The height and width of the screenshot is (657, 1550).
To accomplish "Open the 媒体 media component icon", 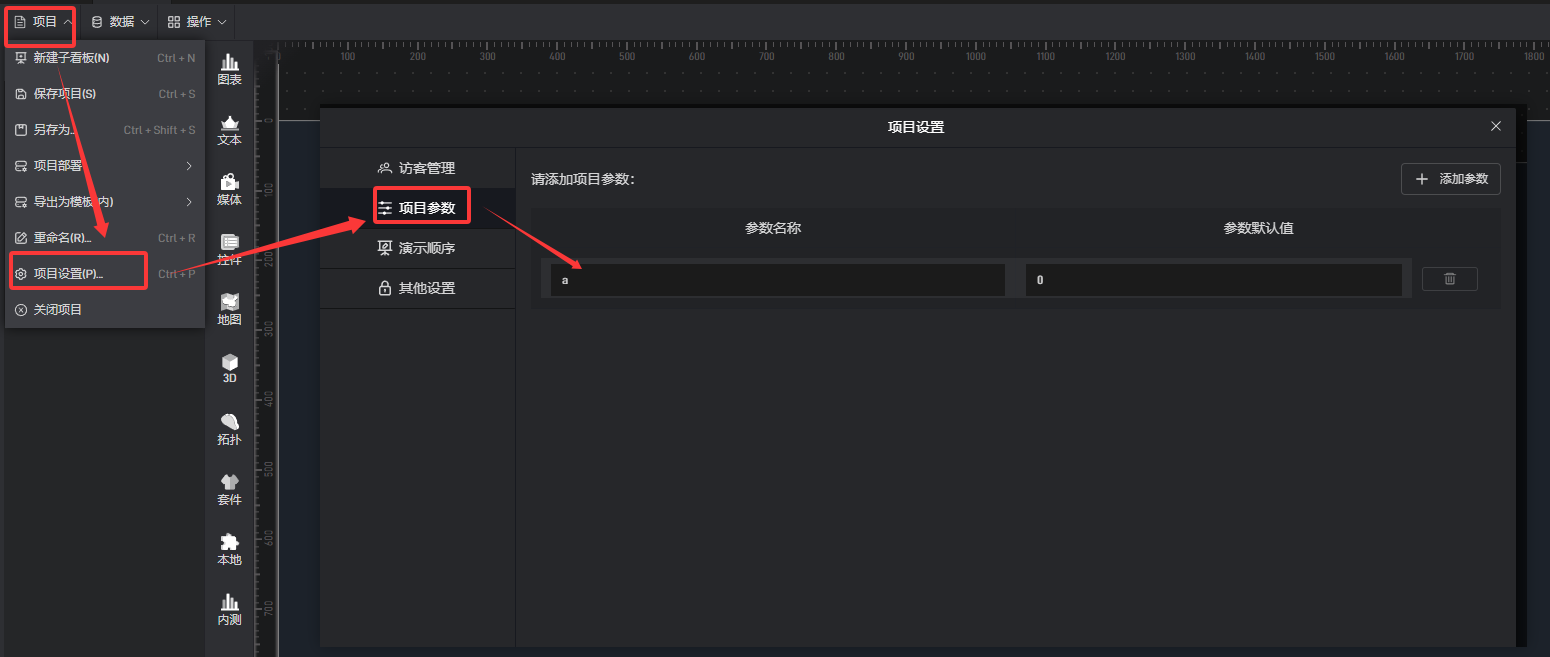I will (230, 189).
